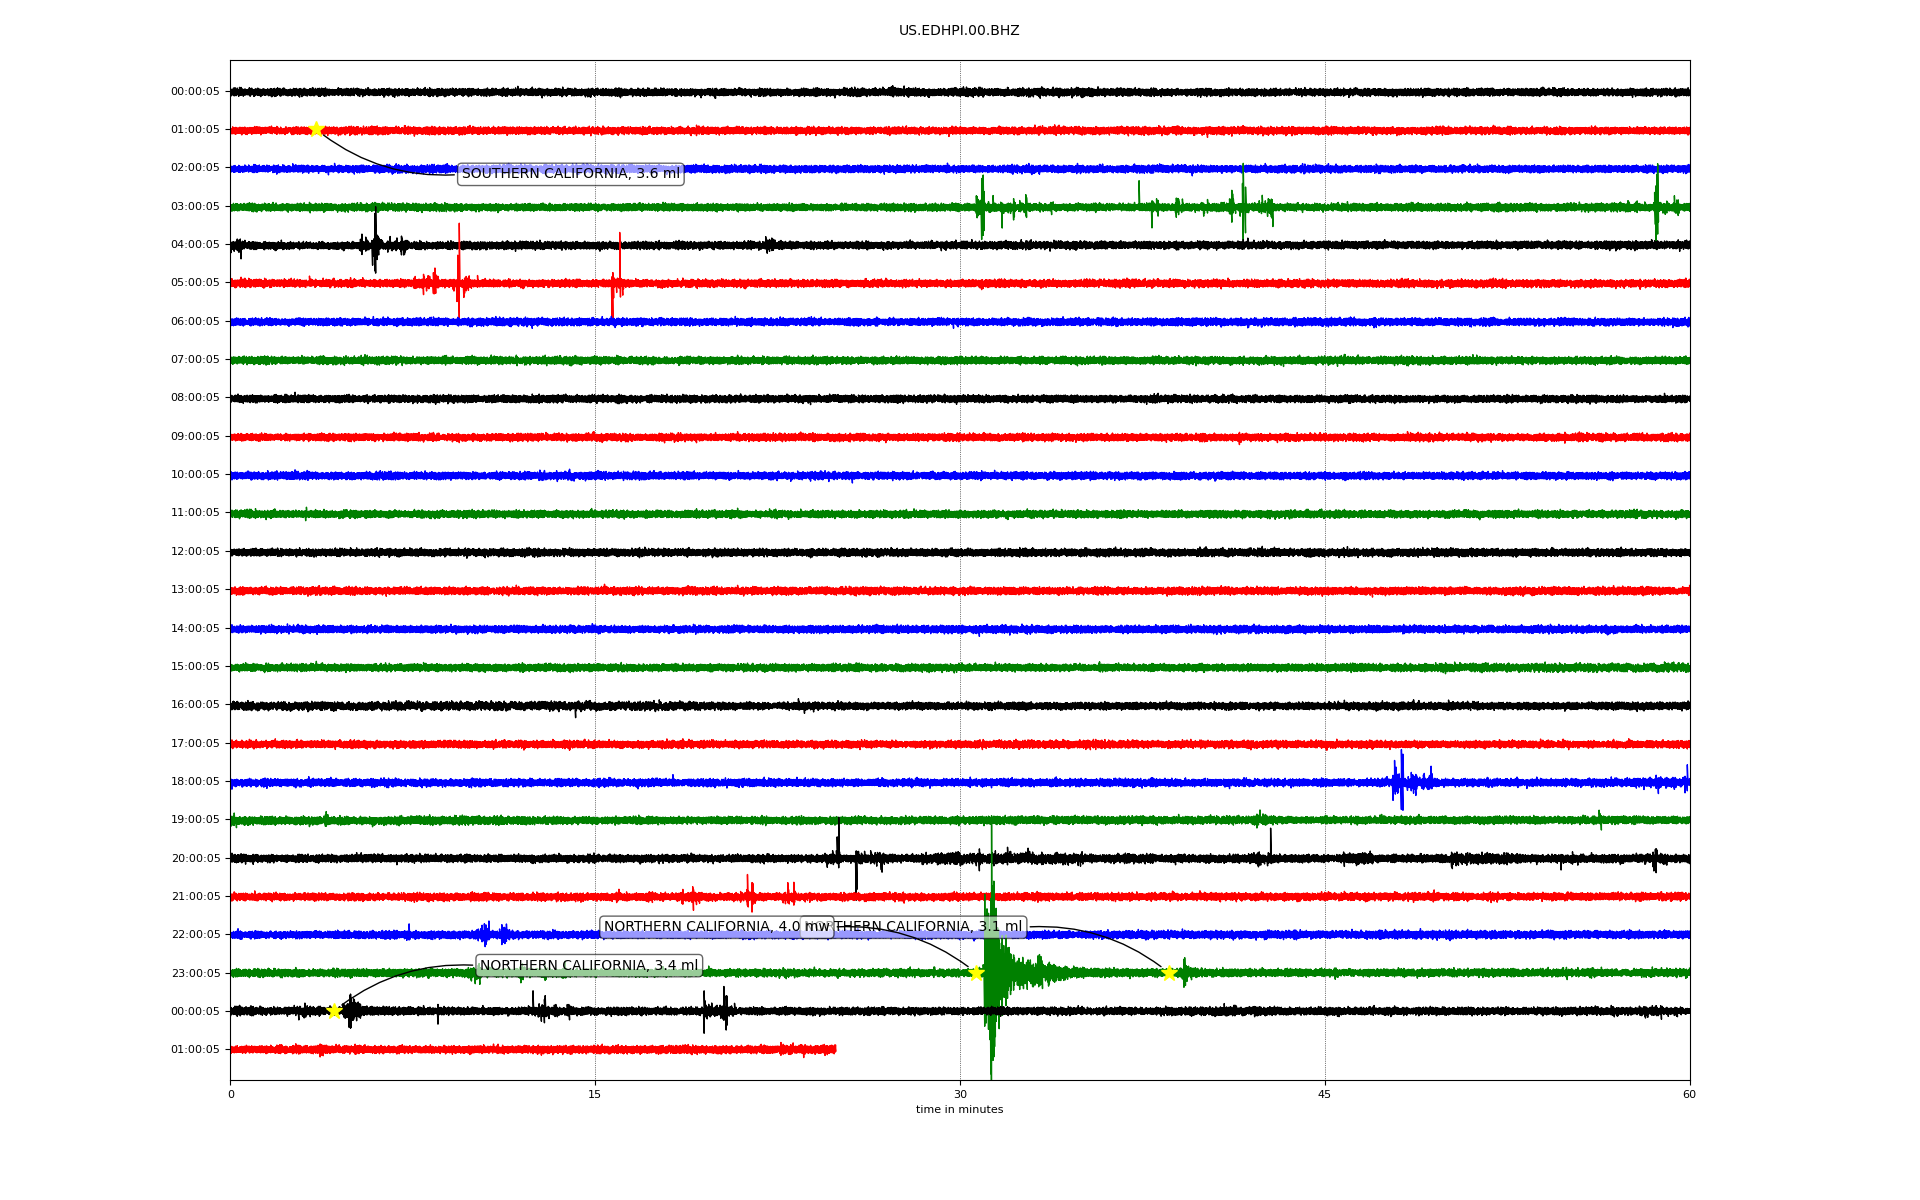Click the 45 tick on time axis

click(x=1325, y=1094)
